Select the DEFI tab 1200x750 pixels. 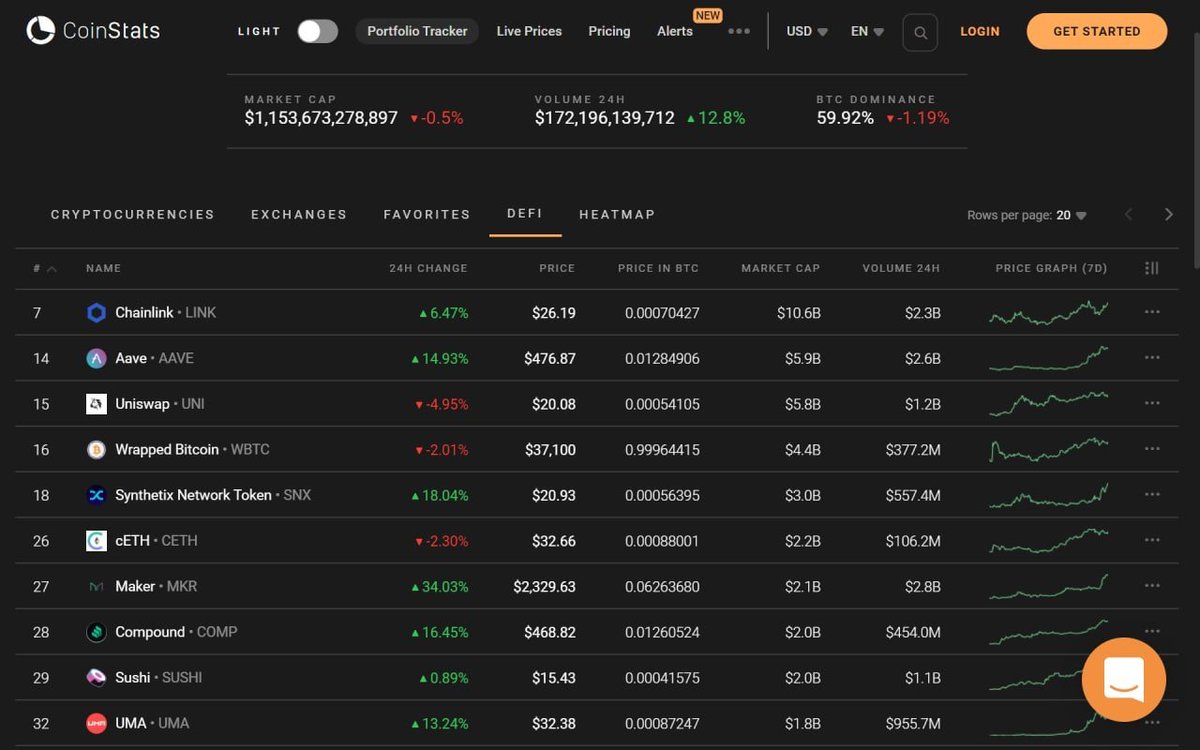tap(525, 213)
